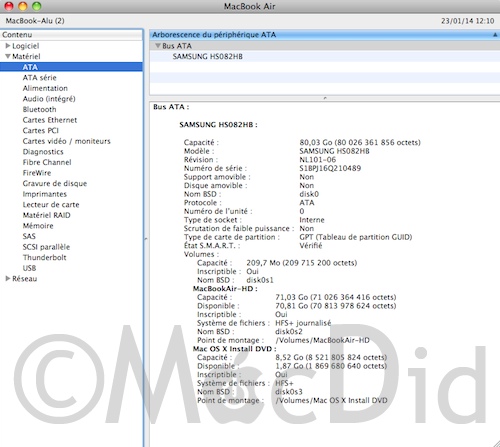Click the mount point /Volumes/MacBookAir-HD
Viewport: 500px width, 447px height.
point(322,340)
